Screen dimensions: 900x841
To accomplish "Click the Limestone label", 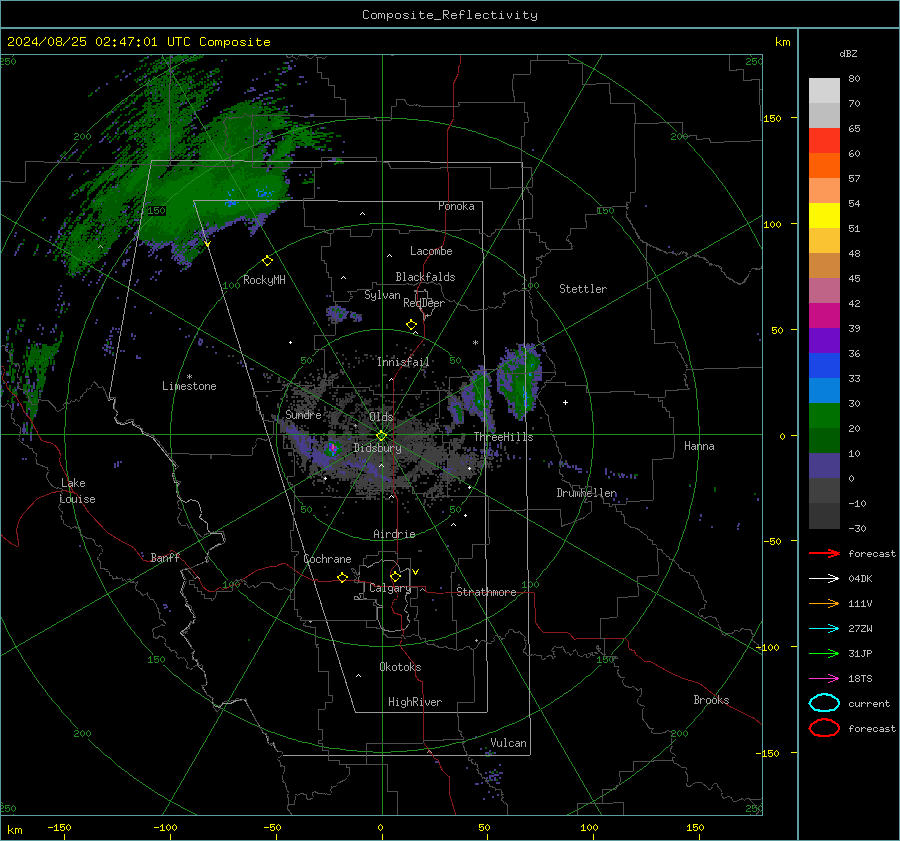I will pos(189,386).
